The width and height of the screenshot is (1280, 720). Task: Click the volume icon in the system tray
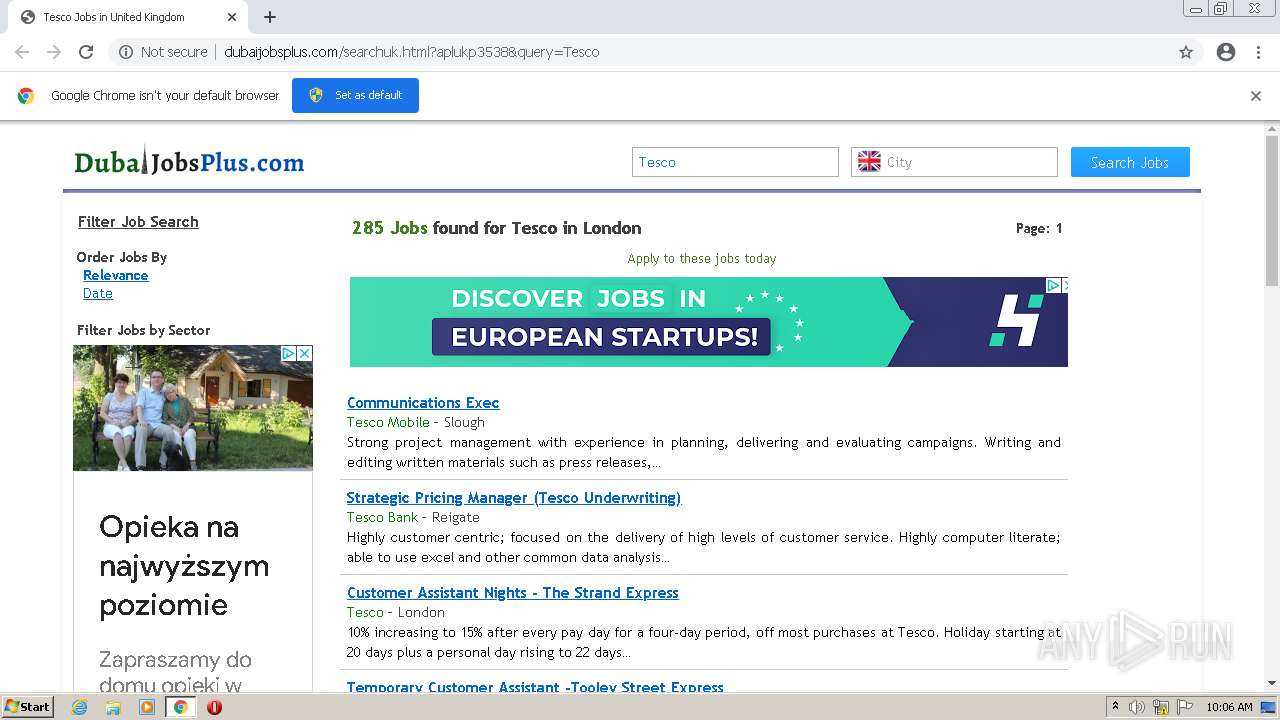pos(1137,707)
